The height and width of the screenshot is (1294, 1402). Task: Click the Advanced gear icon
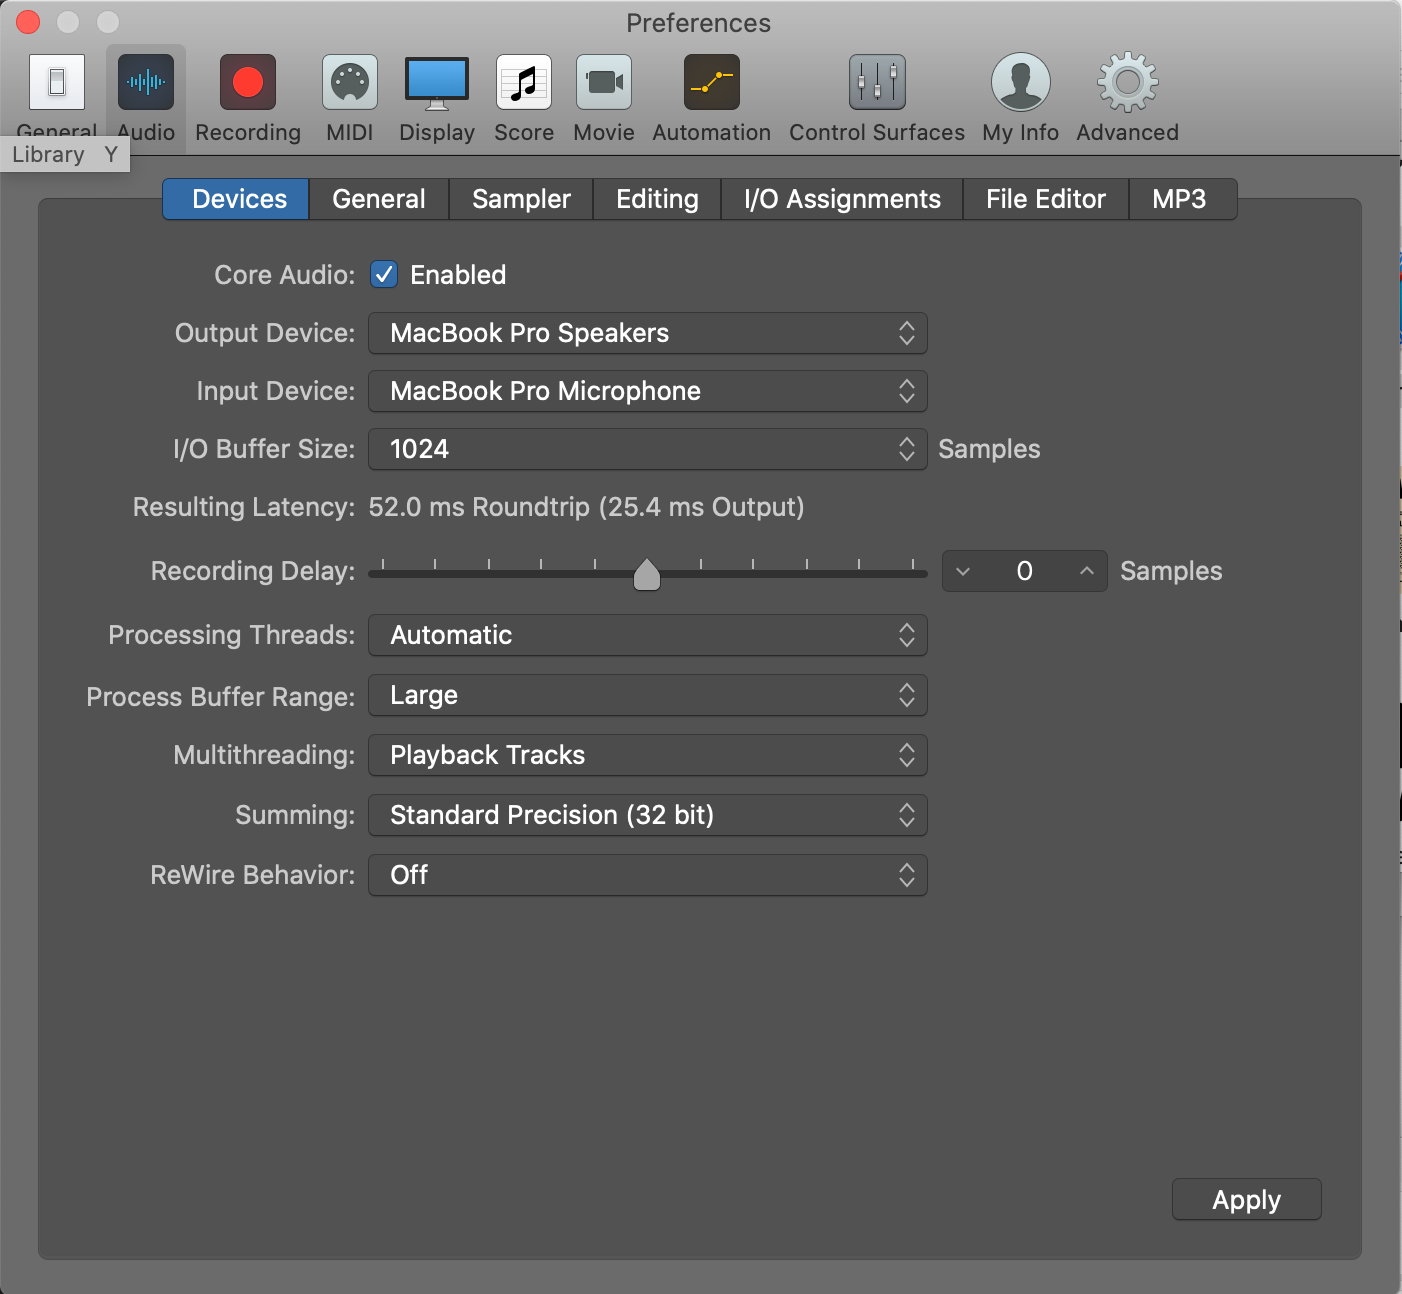(x=1127, y=83)
